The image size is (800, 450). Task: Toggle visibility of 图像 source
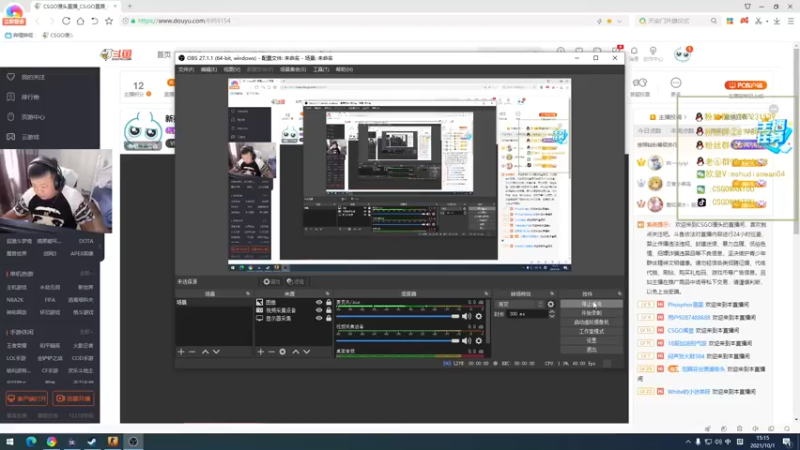coord(319,302)
